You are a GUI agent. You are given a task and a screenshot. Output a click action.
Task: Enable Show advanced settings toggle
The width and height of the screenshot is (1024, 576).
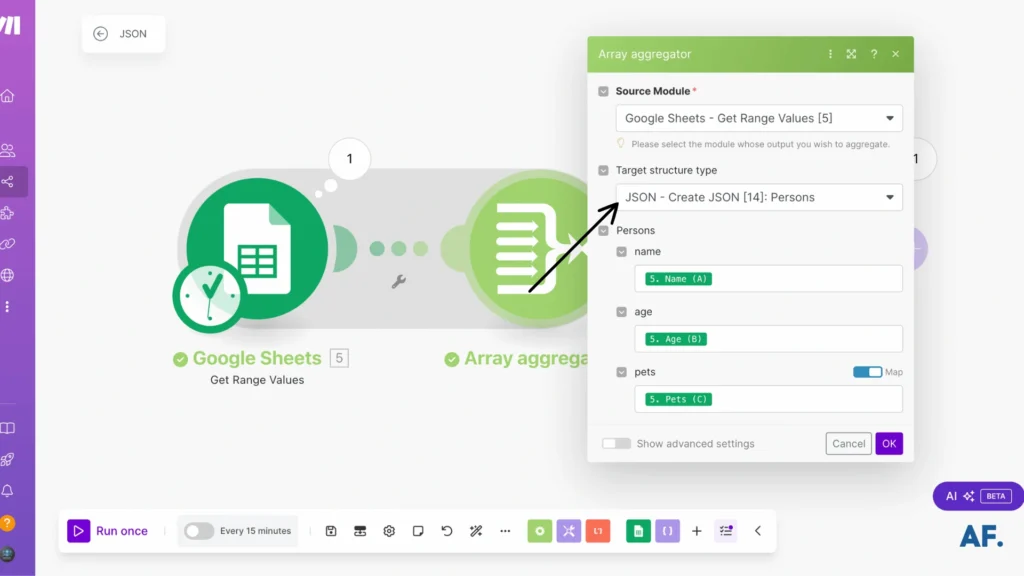(x=616, y=443)
